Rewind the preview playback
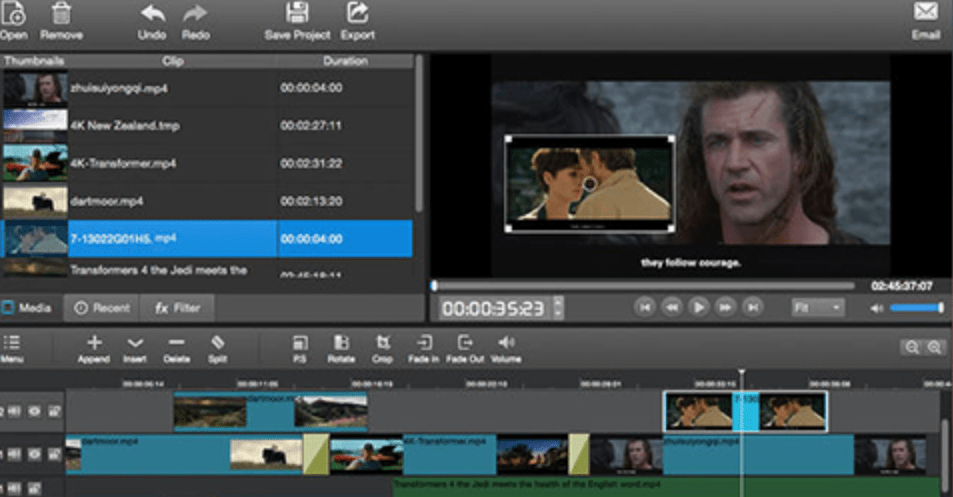 [672, 307]
